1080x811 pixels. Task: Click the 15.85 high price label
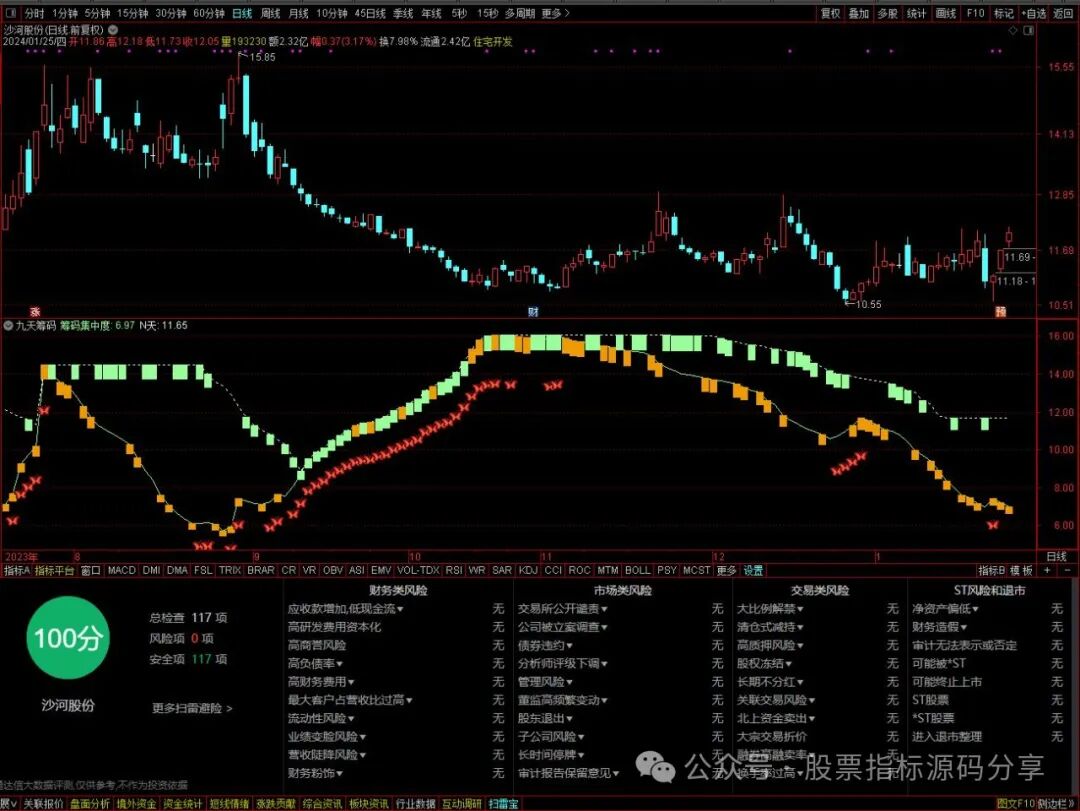coord(262,57)
